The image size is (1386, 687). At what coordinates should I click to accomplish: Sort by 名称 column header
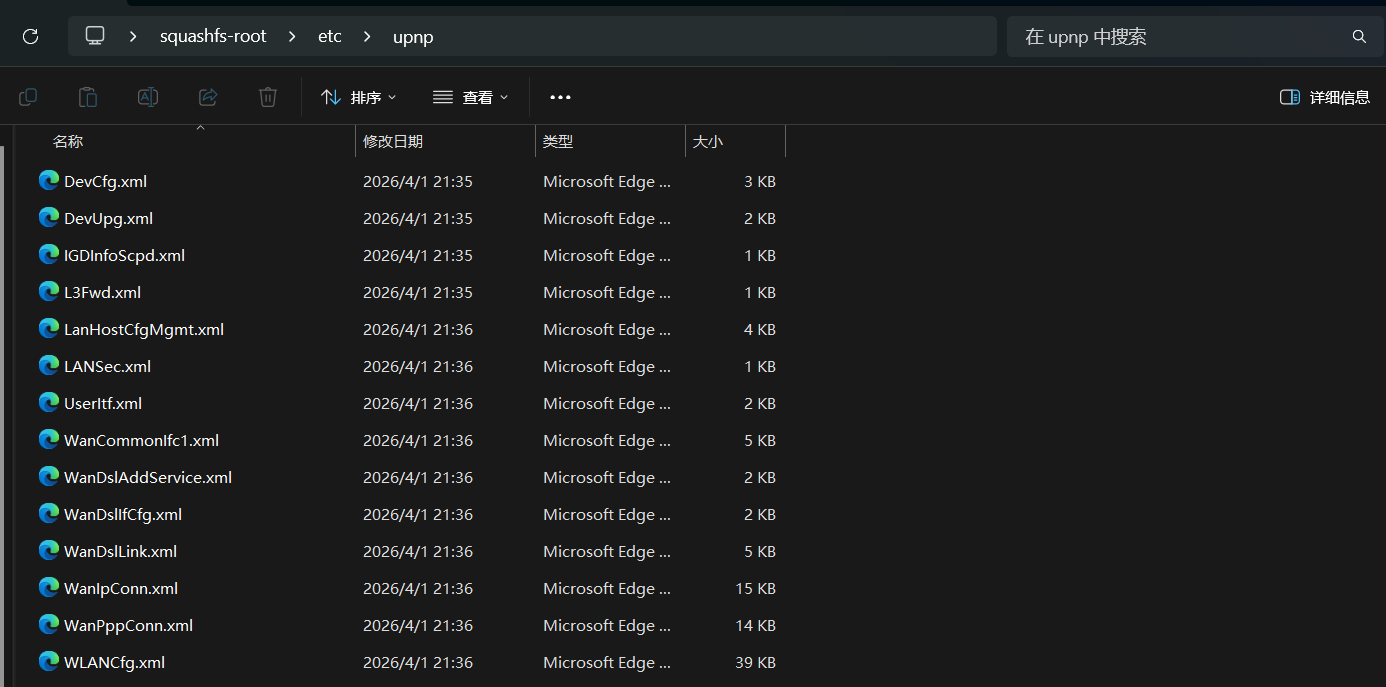68,142
